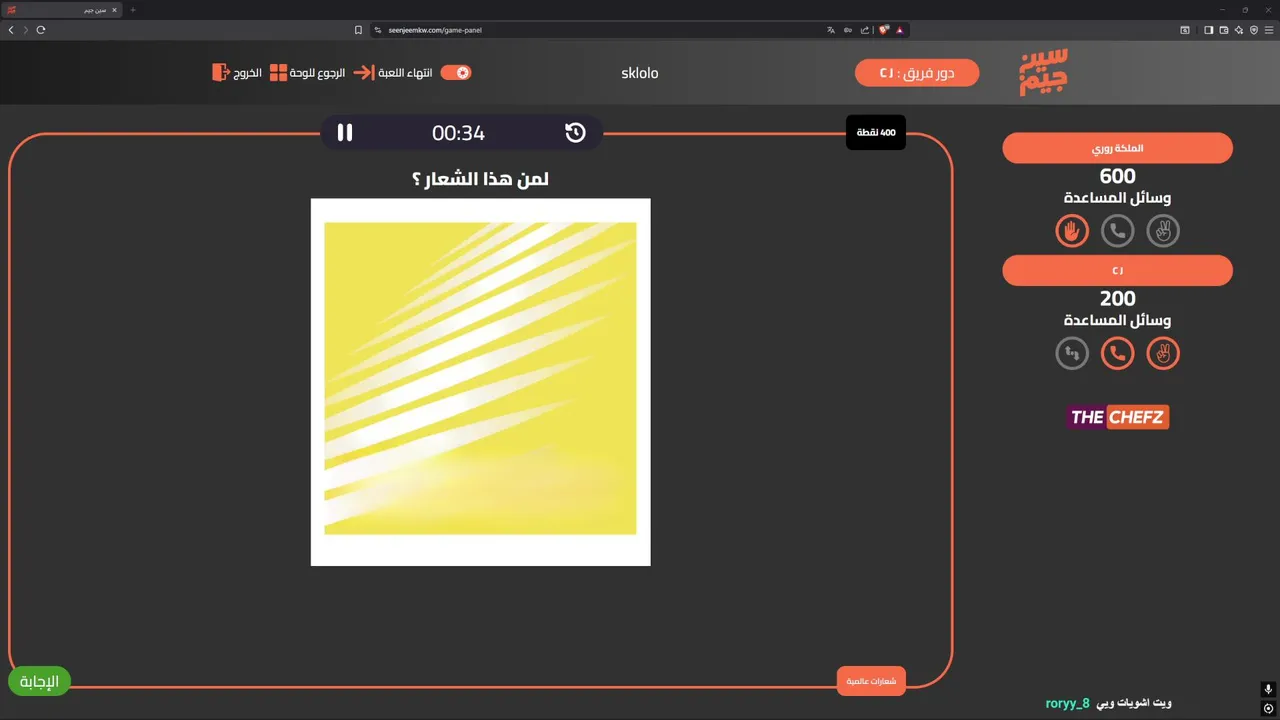Screen dimensions: 1280x720
Task: Click the لمن هذا الشعار question text
Action: click(x=480, y=179)
